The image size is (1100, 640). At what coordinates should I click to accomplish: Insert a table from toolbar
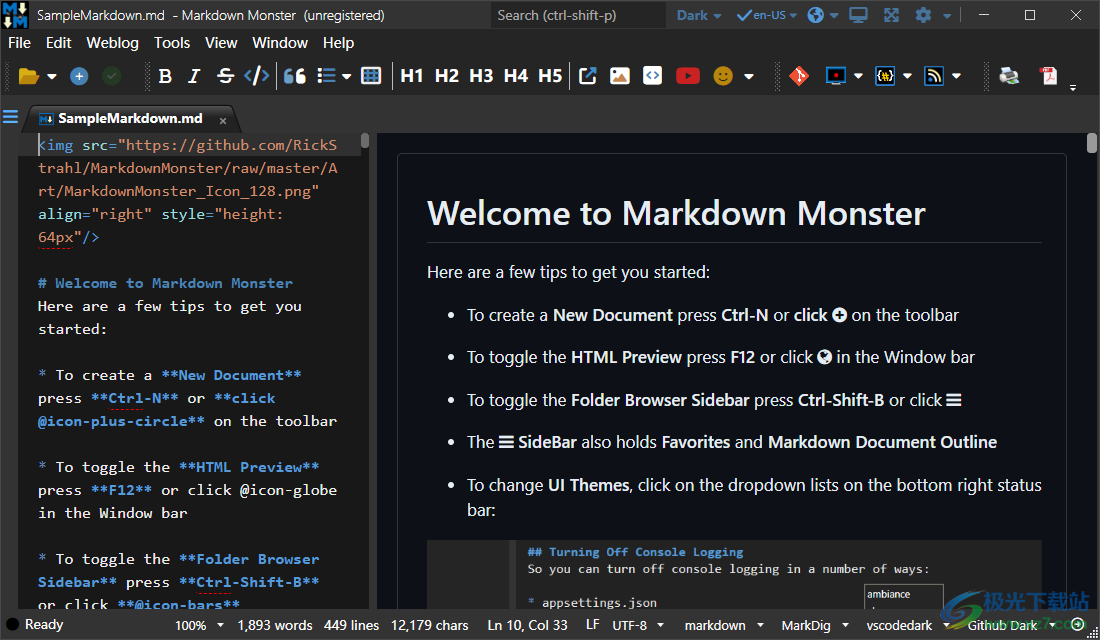tap(371, 76)
